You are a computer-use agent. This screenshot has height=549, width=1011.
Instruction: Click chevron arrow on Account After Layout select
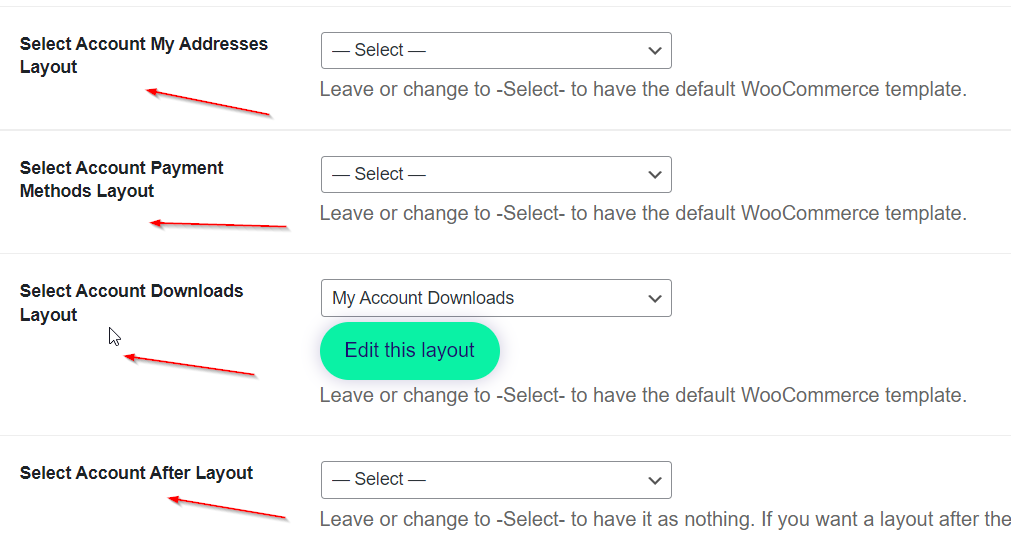click(x=655, y=480)
